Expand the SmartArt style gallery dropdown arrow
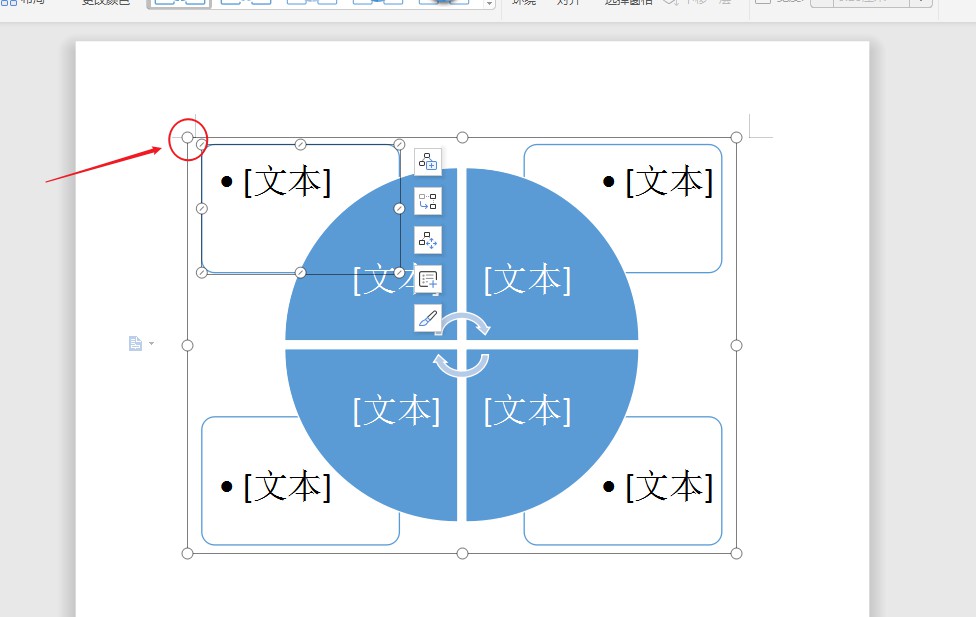The width and height of the screenshot is (976, 617). pos(487,5)
